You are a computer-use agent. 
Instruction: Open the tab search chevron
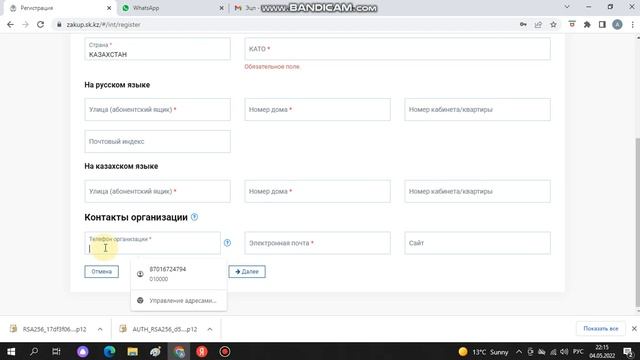(x=567, y=7)
